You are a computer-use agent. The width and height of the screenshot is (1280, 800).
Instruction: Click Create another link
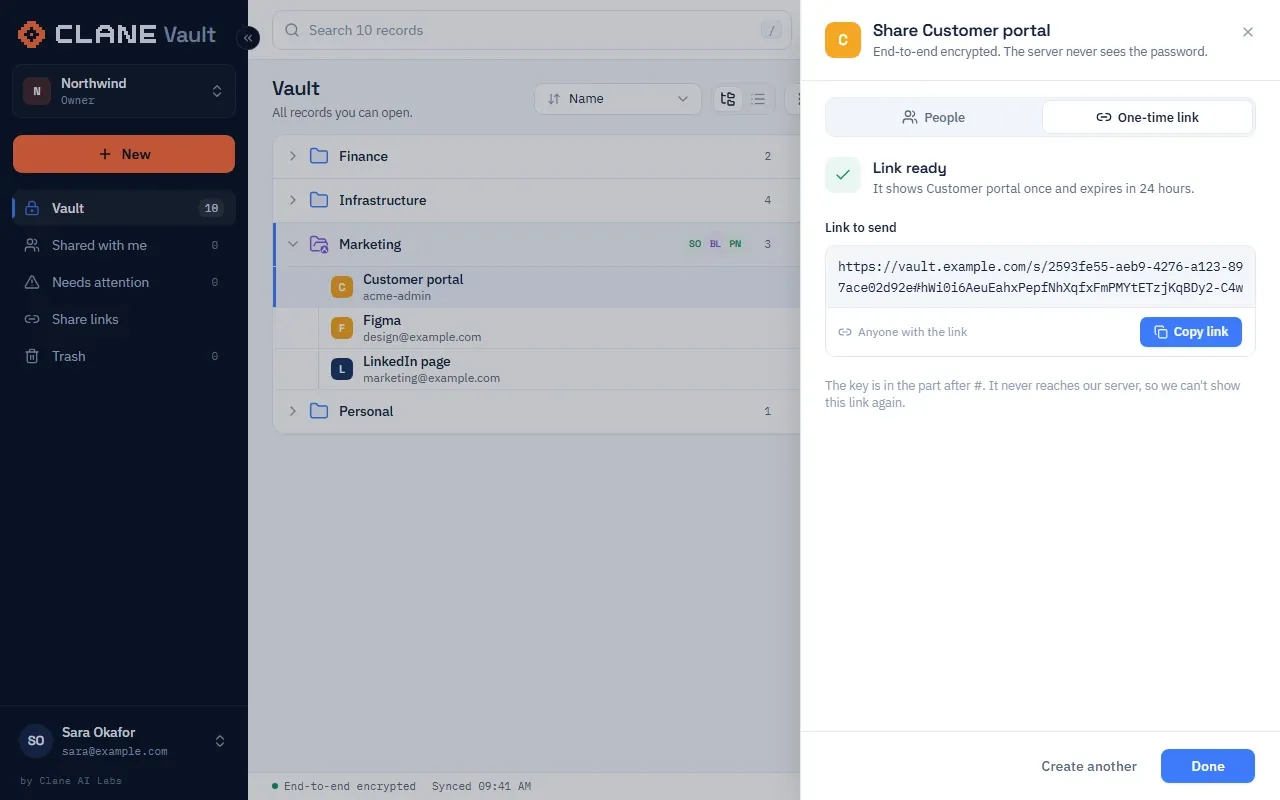click(1089, 766)
